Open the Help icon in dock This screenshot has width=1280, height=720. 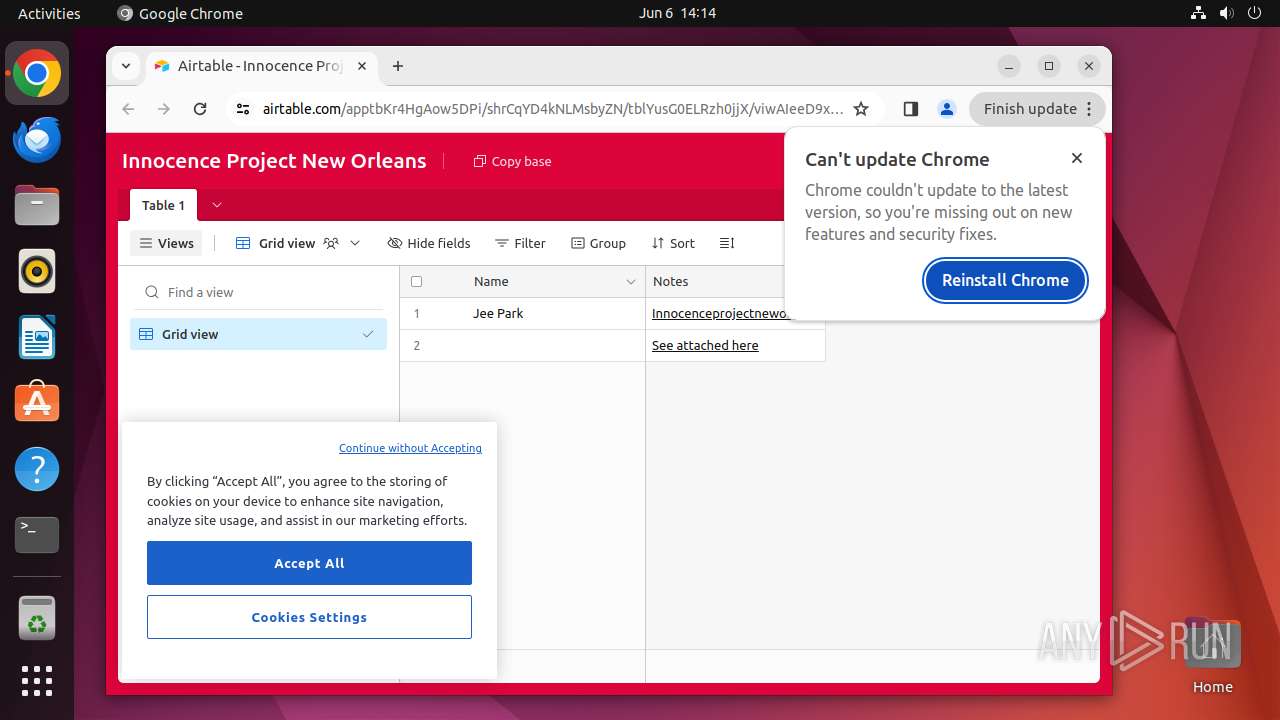click(x=37, y=469)
